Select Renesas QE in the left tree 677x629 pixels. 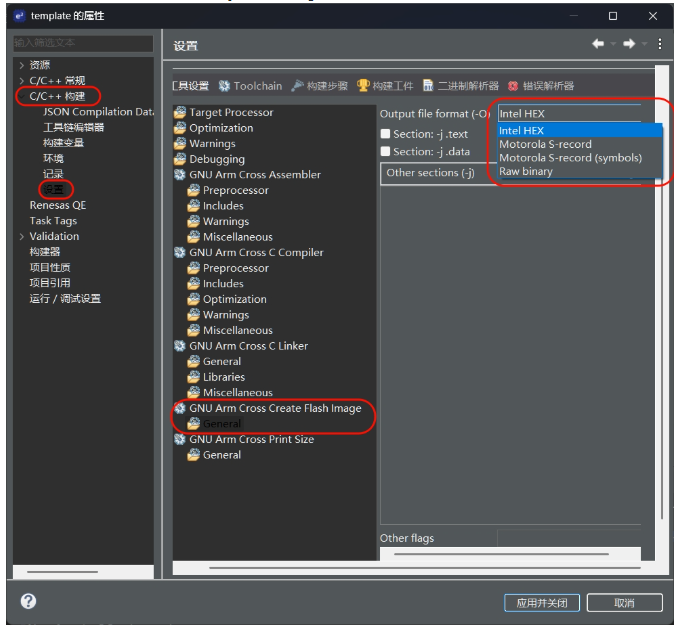click(x=57, y=205)
